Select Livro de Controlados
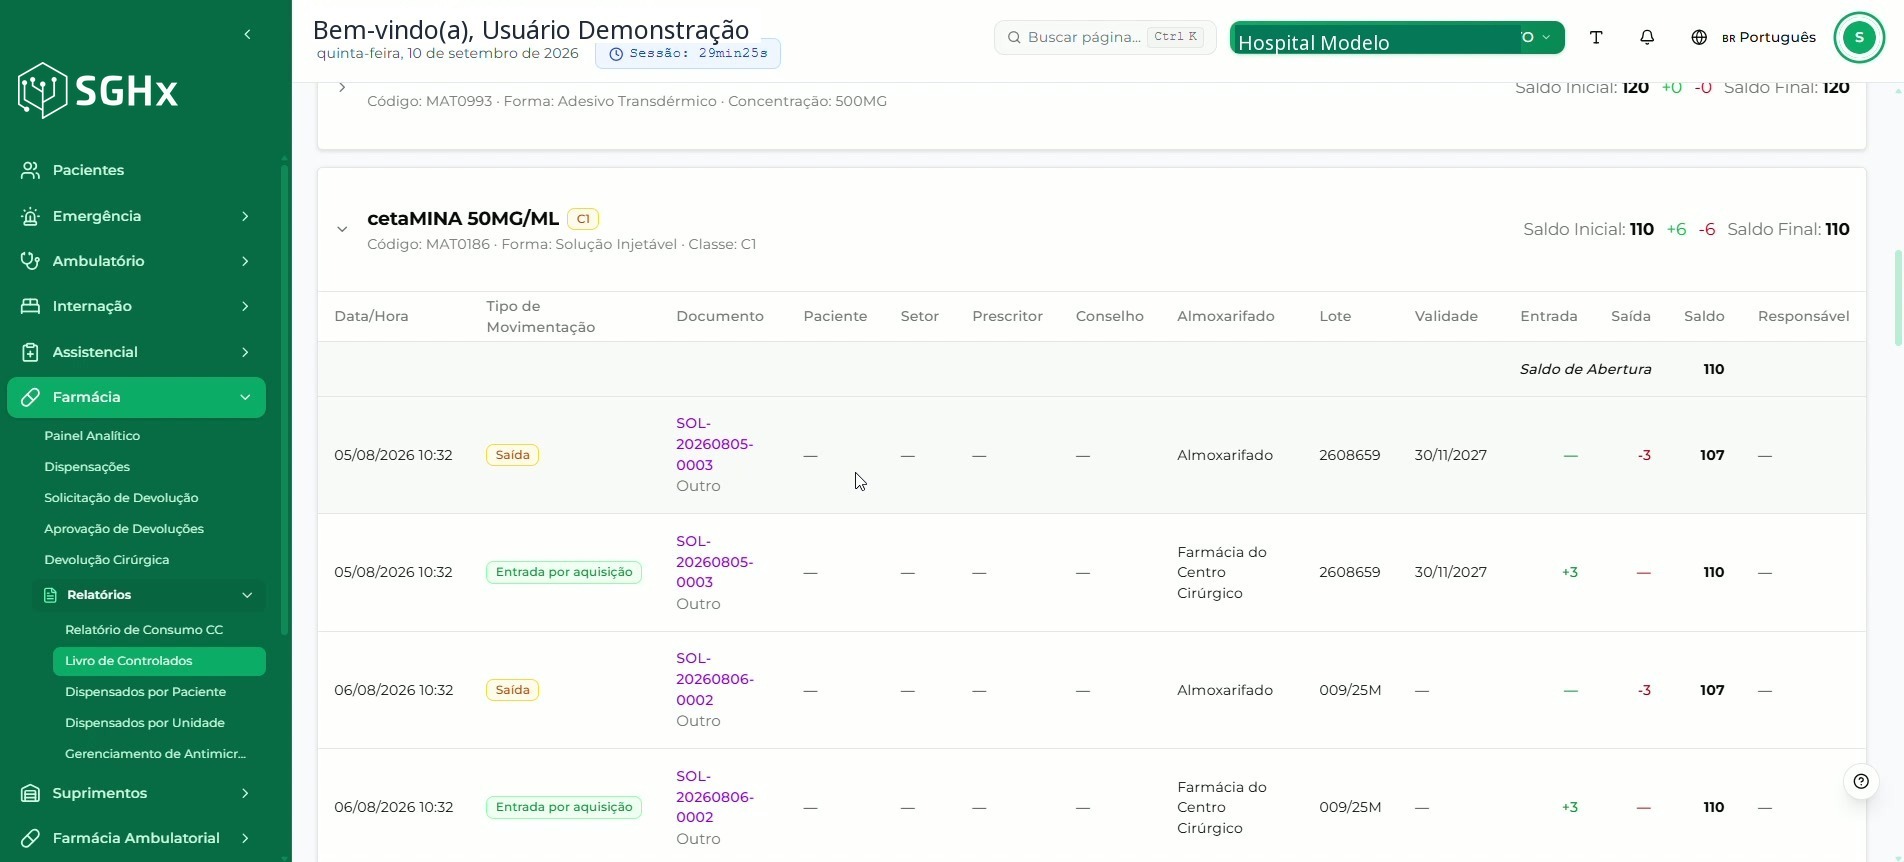This screenshot has width=1904, height=862. pyautogui.click(x=159, y=661)
